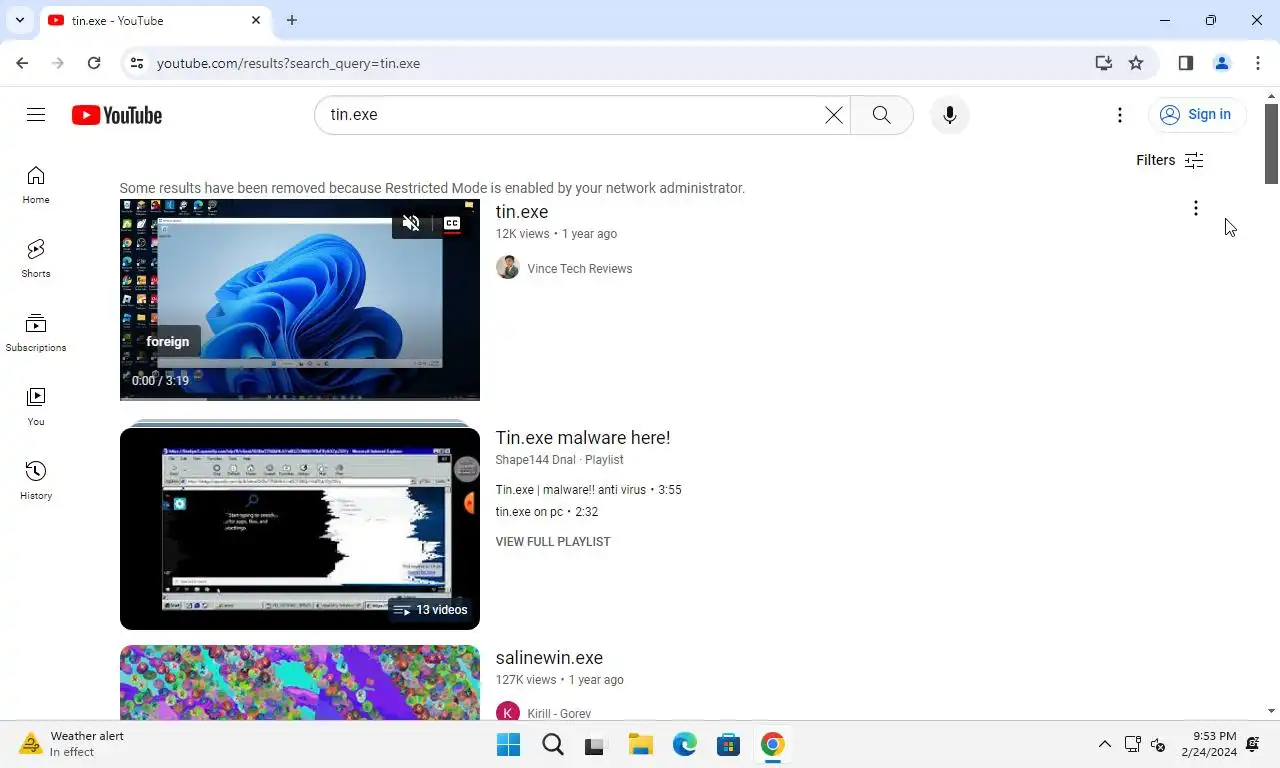The image size is (1280, 768).
Task: Select the 'tin.exe - YouTube' tab
Action: [x=155, y=21]
